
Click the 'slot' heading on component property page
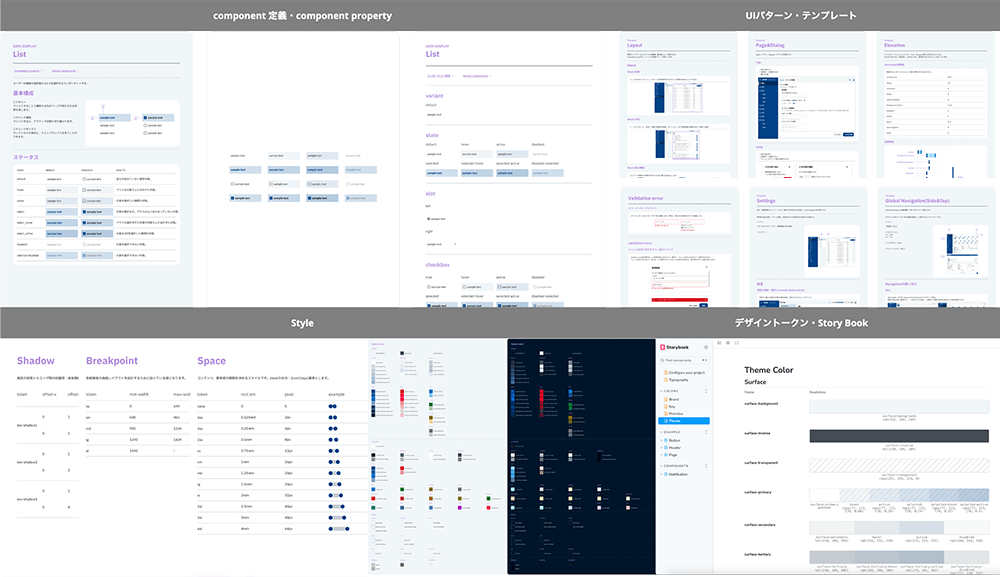coord(430,193)
